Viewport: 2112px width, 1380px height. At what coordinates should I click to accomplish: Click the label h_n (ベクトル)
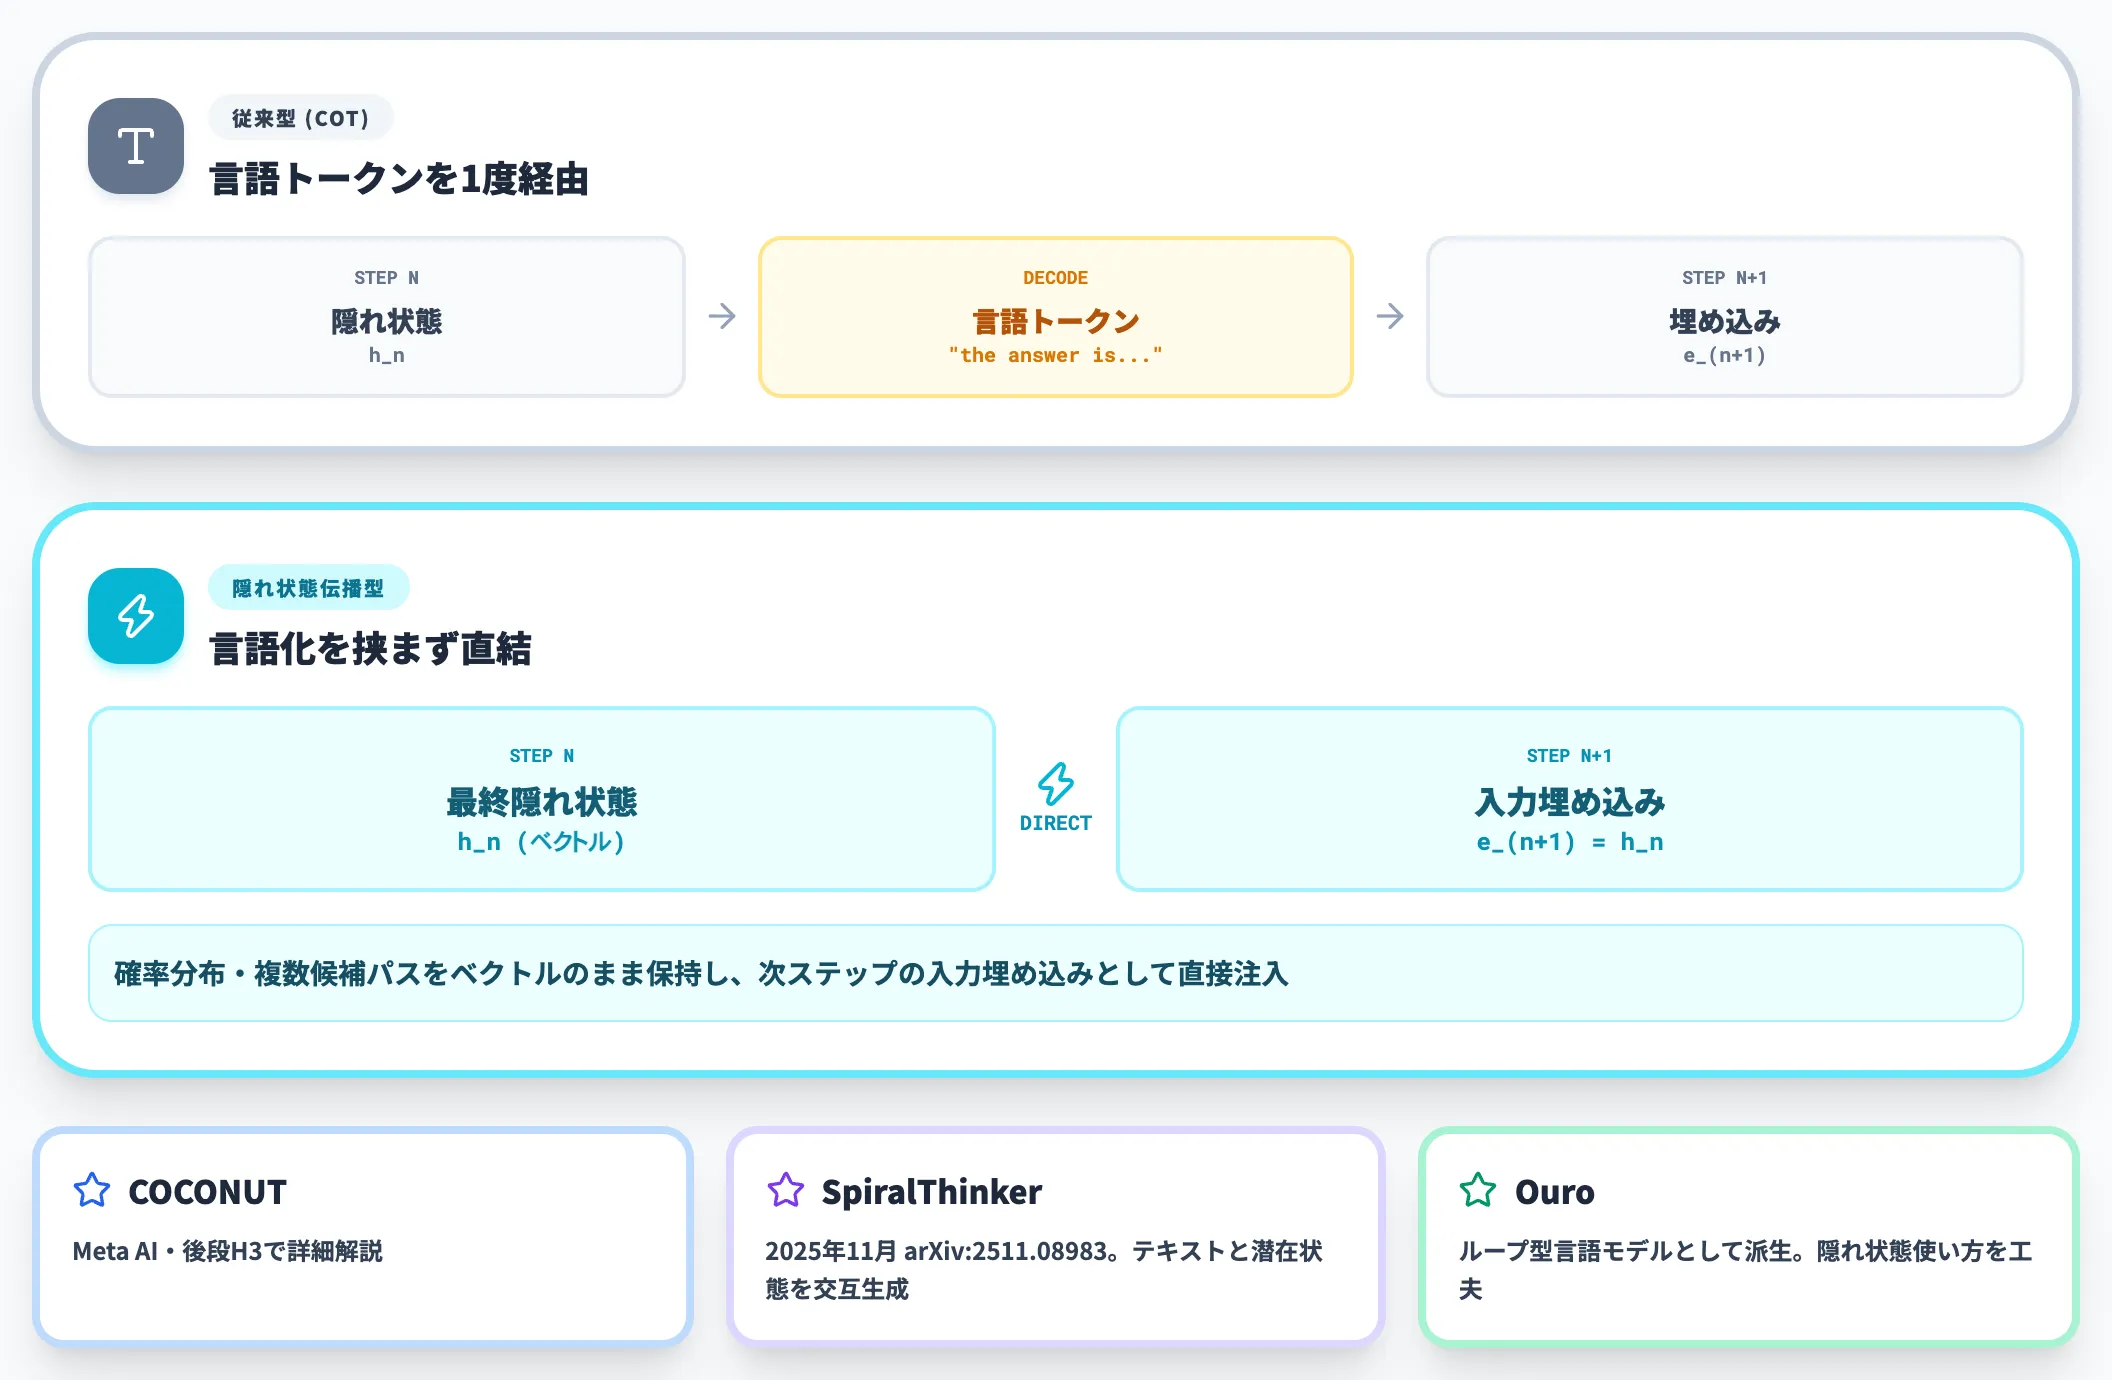click(542, 842)
